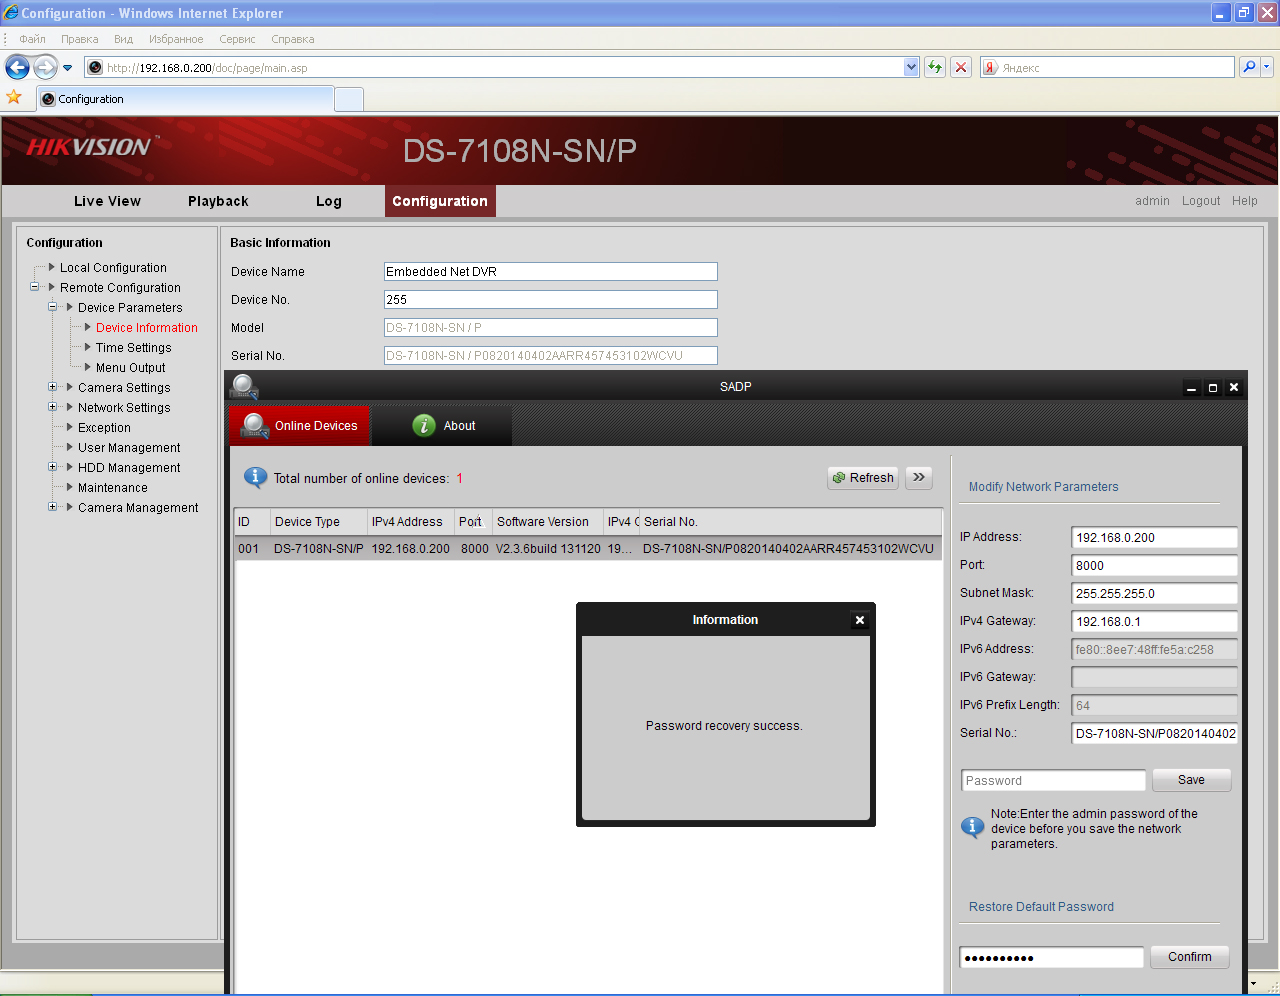The height and width of the screenshot is (996, 1280).
Task: Open the SADP About tab
Action: pyautogui.click(x=442, y=425)
